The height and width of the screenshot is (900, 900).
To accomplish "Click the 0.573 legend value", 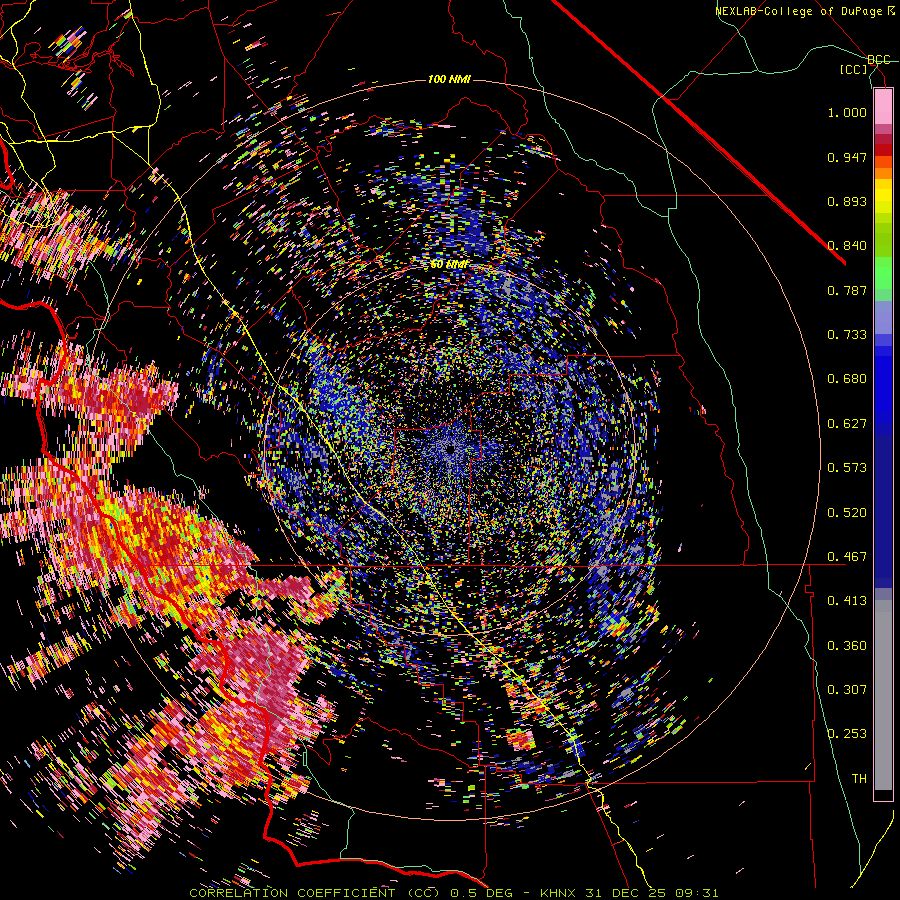I will point(847,468).
